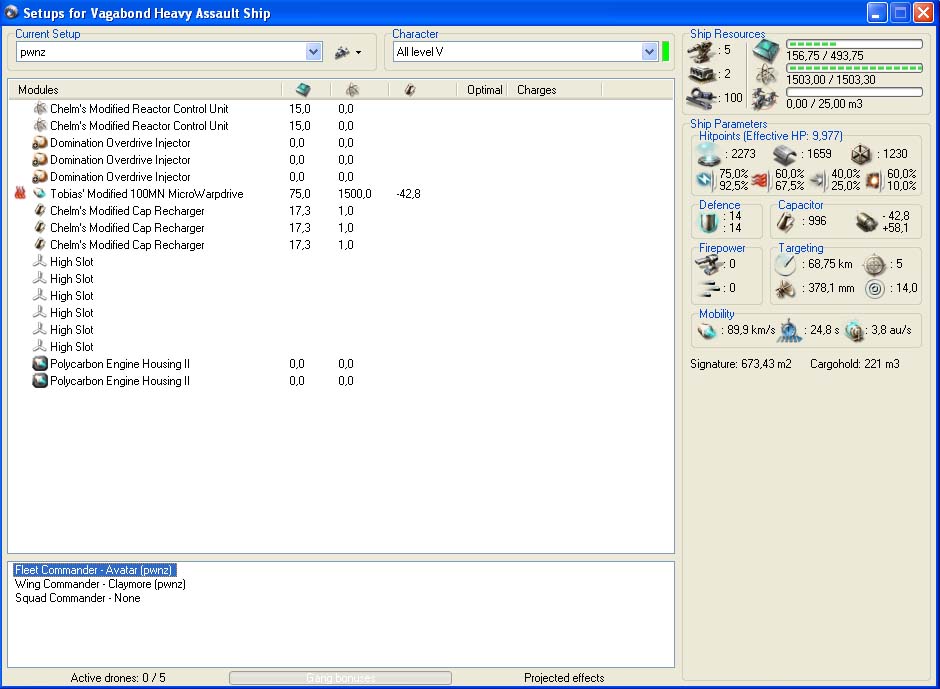Screen dimensions: 940x689
Task: Click the calibration icon showing 100
Action: click(x=701, y=98)
